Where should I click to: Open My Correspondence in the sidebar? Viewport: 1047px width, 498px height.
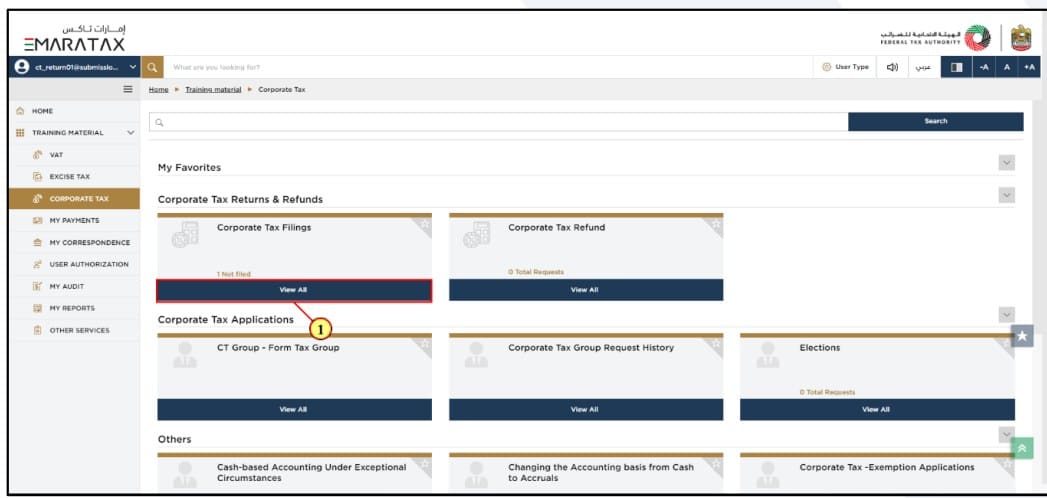(75, 242)
